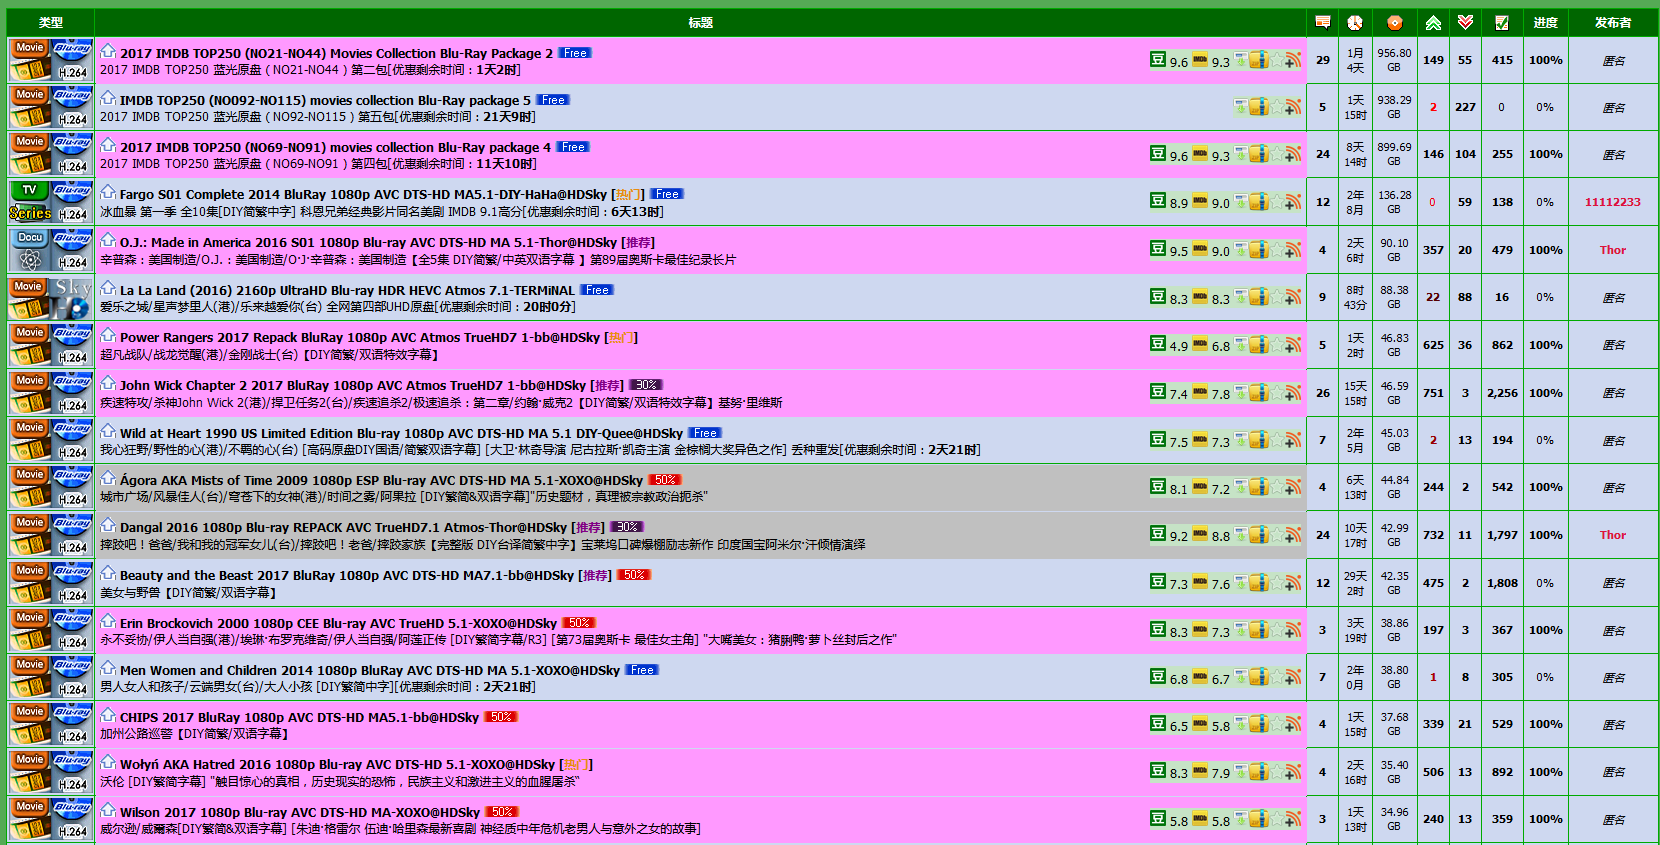This screenshot has width=1660, height=845.
Task: Click 50% tag on Wilson 2017 title
Action: [502, 812]
